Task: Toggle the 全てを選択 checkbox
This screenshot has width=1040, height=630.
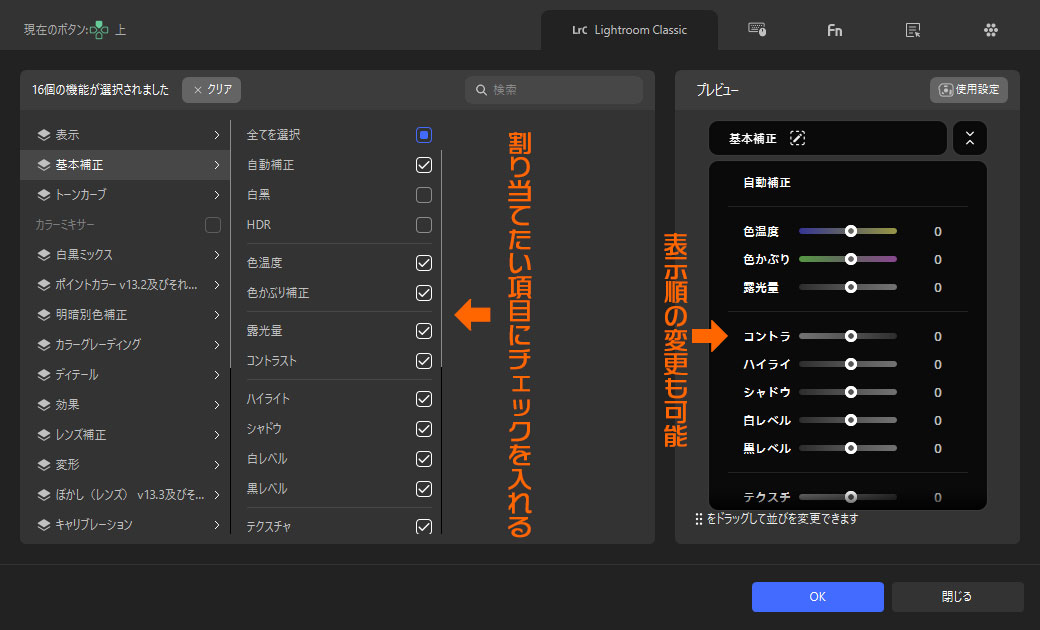Action: [424, 135]
